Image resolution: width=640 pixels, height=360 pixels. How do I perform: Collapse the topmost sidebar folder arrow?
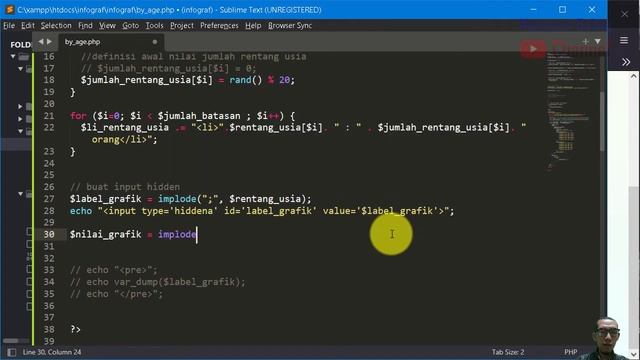13,56
